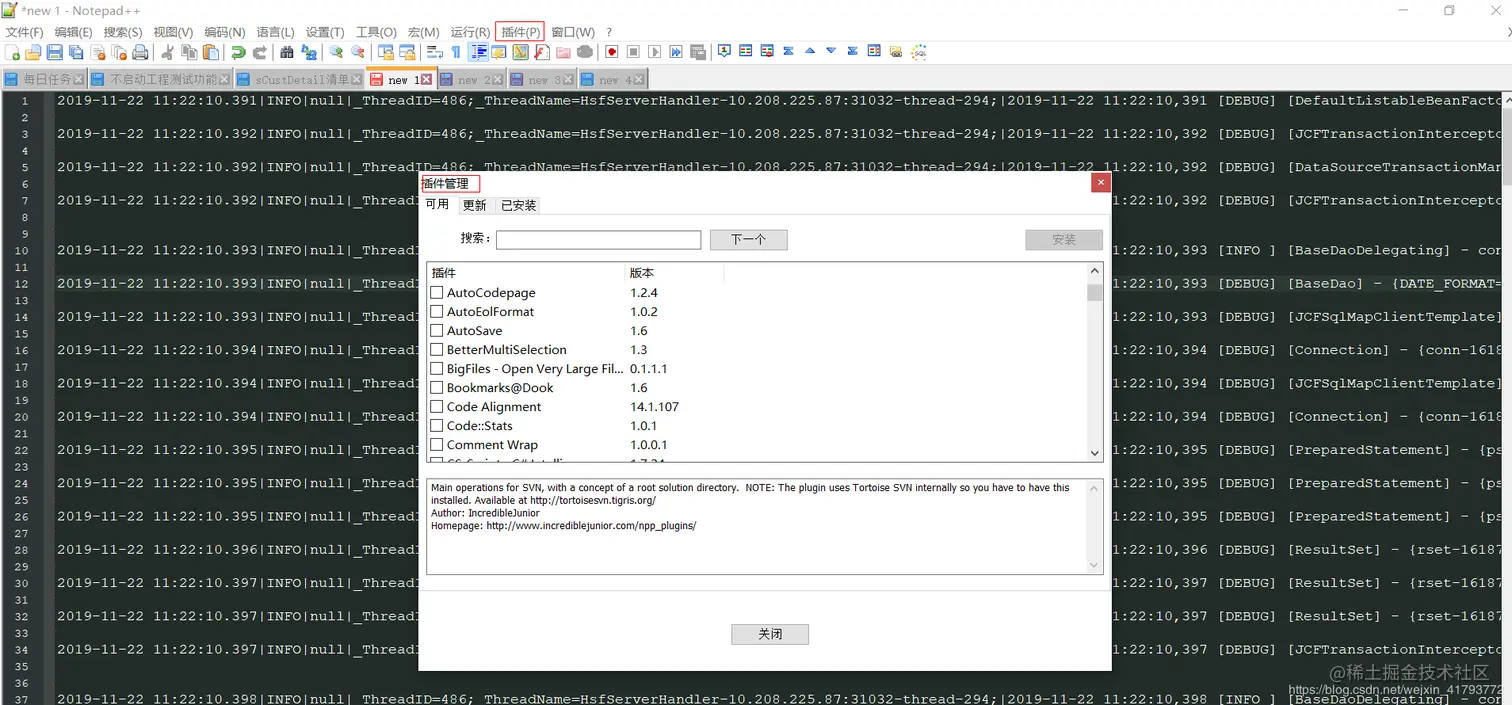Zoom out using toolbar magnifier
This screenshot has height=705, width=1512.
[x=357, y=52]
